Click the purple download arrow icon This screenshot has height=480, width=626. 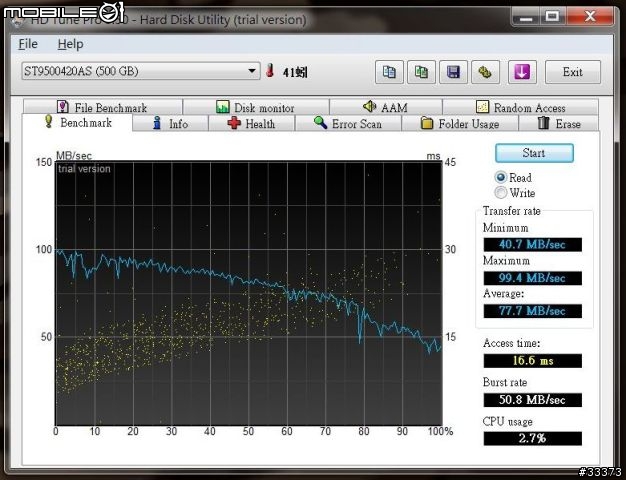[522, 72]
